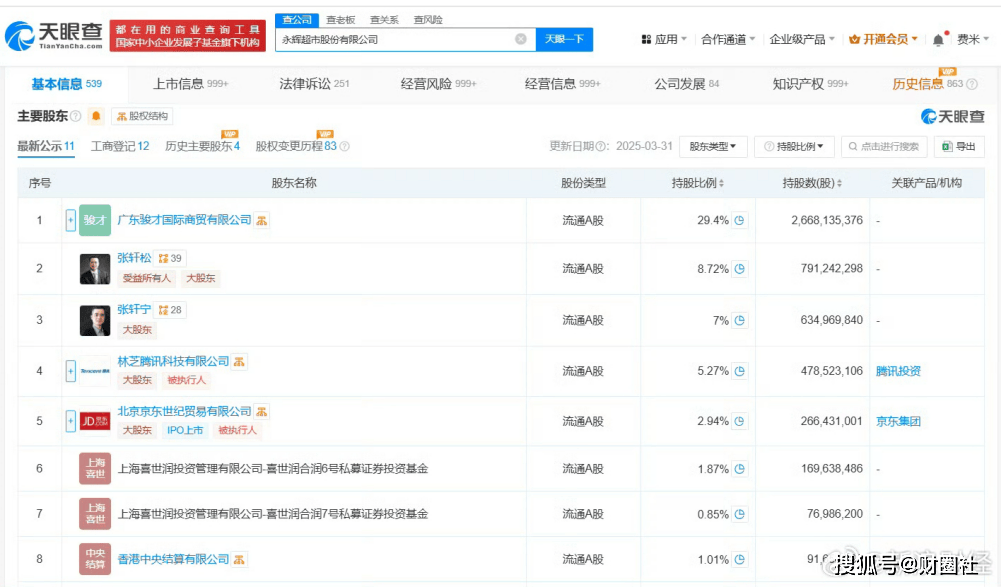Viewport: 1001px width, 587px height.
Task: Open the 费米 user account menu
Action: (x=973, y=40)
